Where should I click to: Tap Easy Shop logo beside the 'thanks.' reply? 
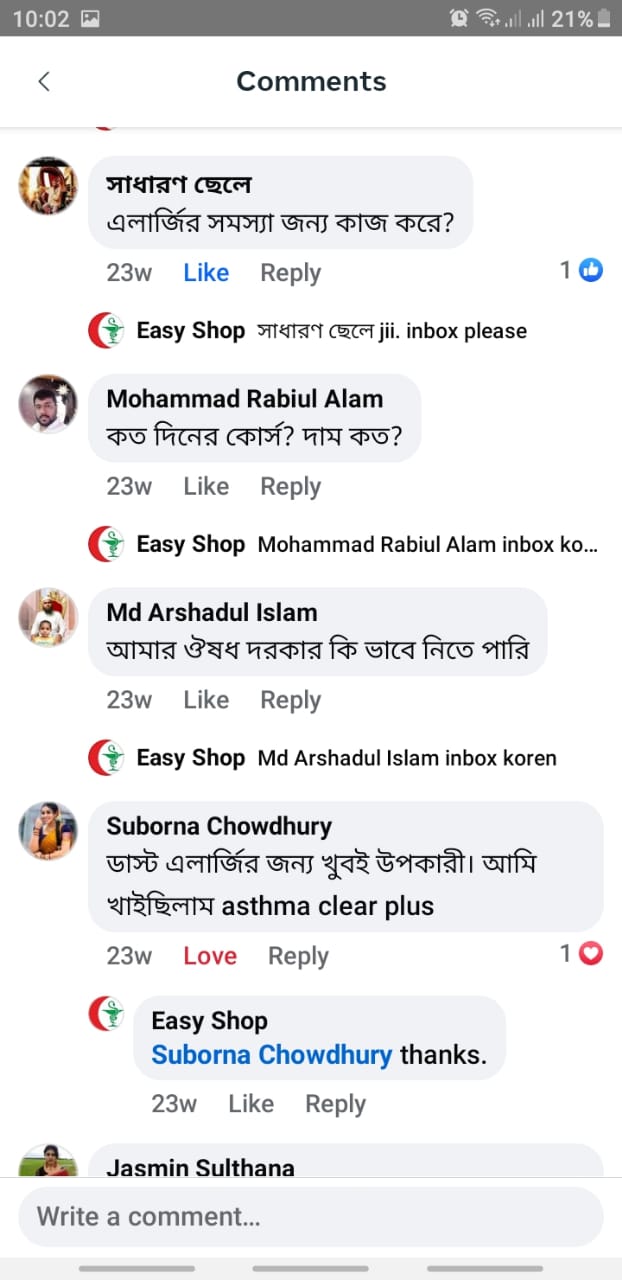pos(107,1014)
